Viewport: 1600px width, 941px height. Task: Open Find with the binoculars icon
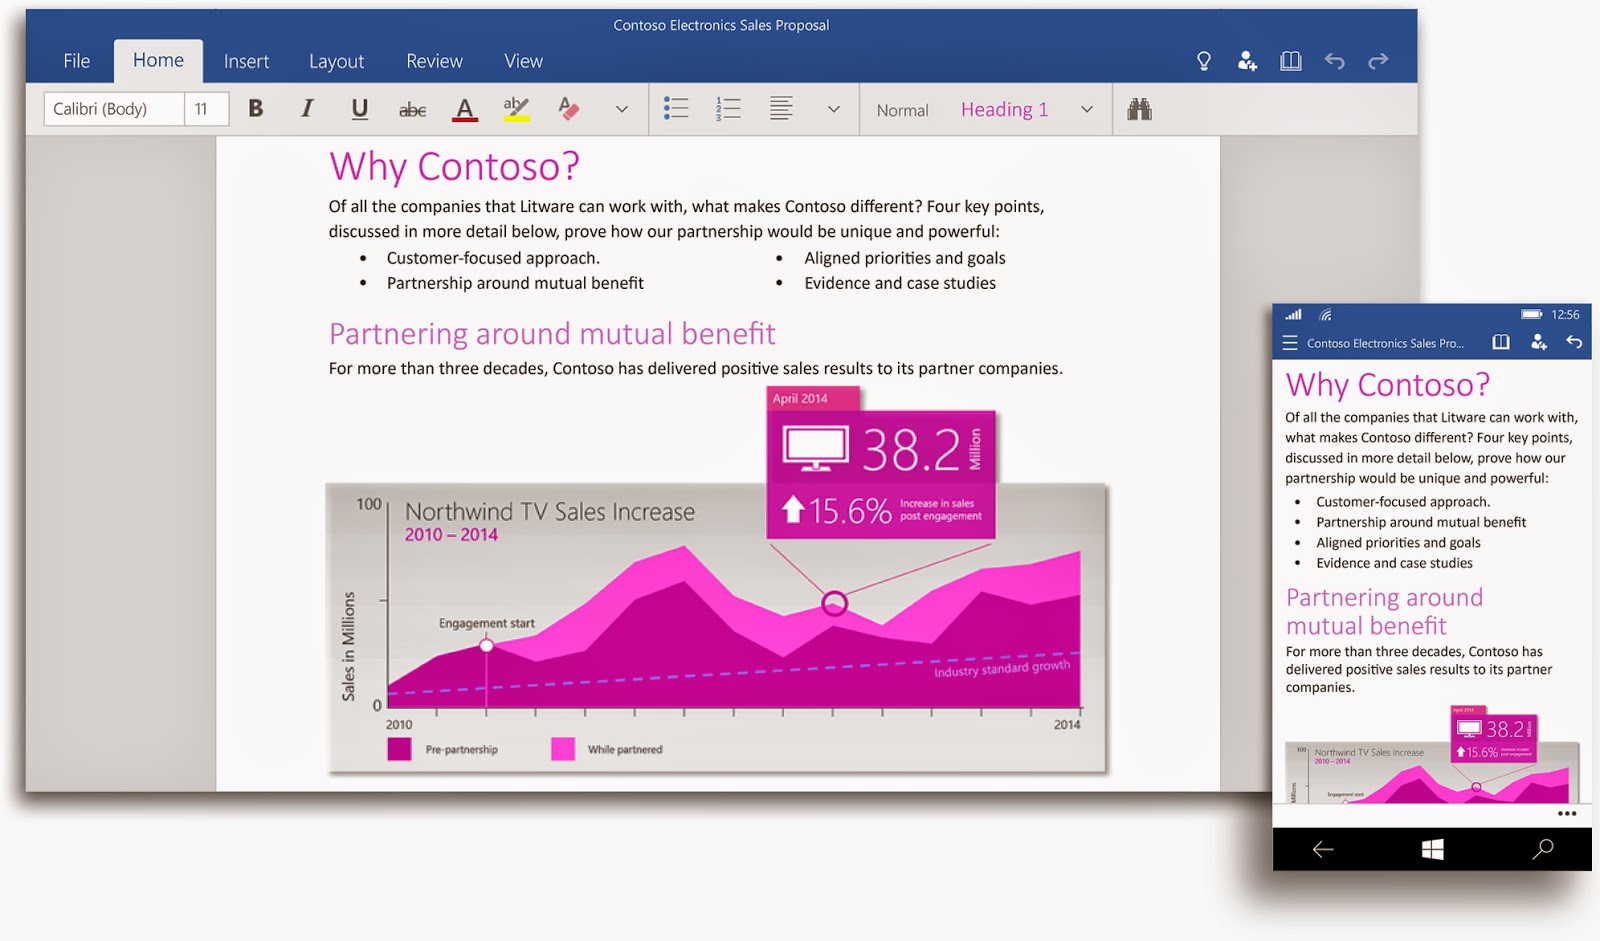1139,109
